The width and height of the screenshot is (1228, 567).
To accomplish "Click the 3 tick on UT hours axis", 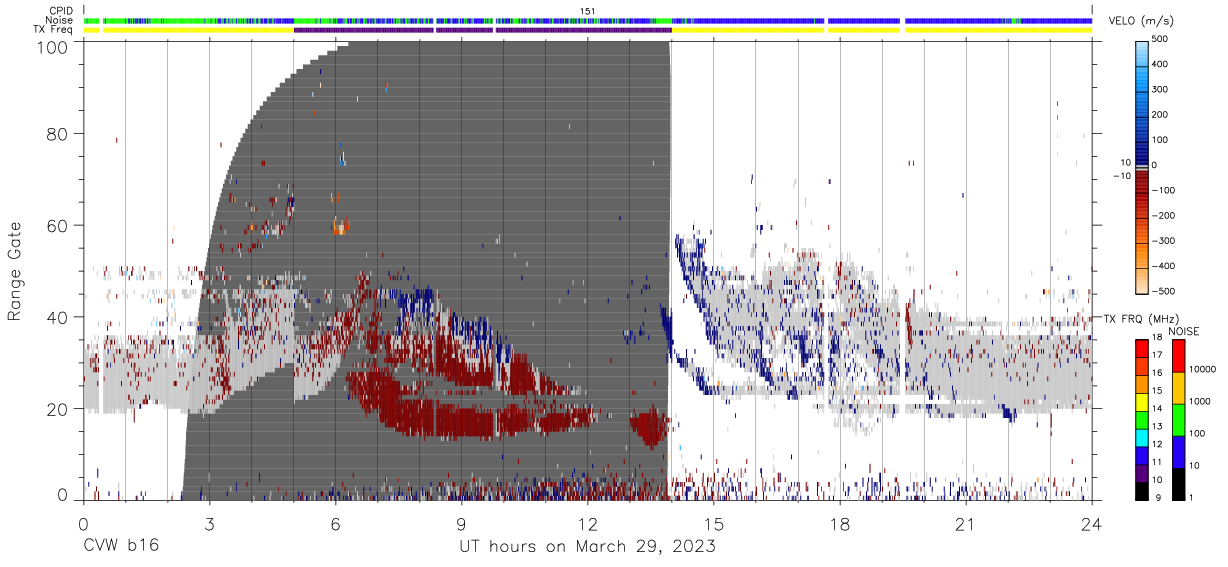I will 209,524.
